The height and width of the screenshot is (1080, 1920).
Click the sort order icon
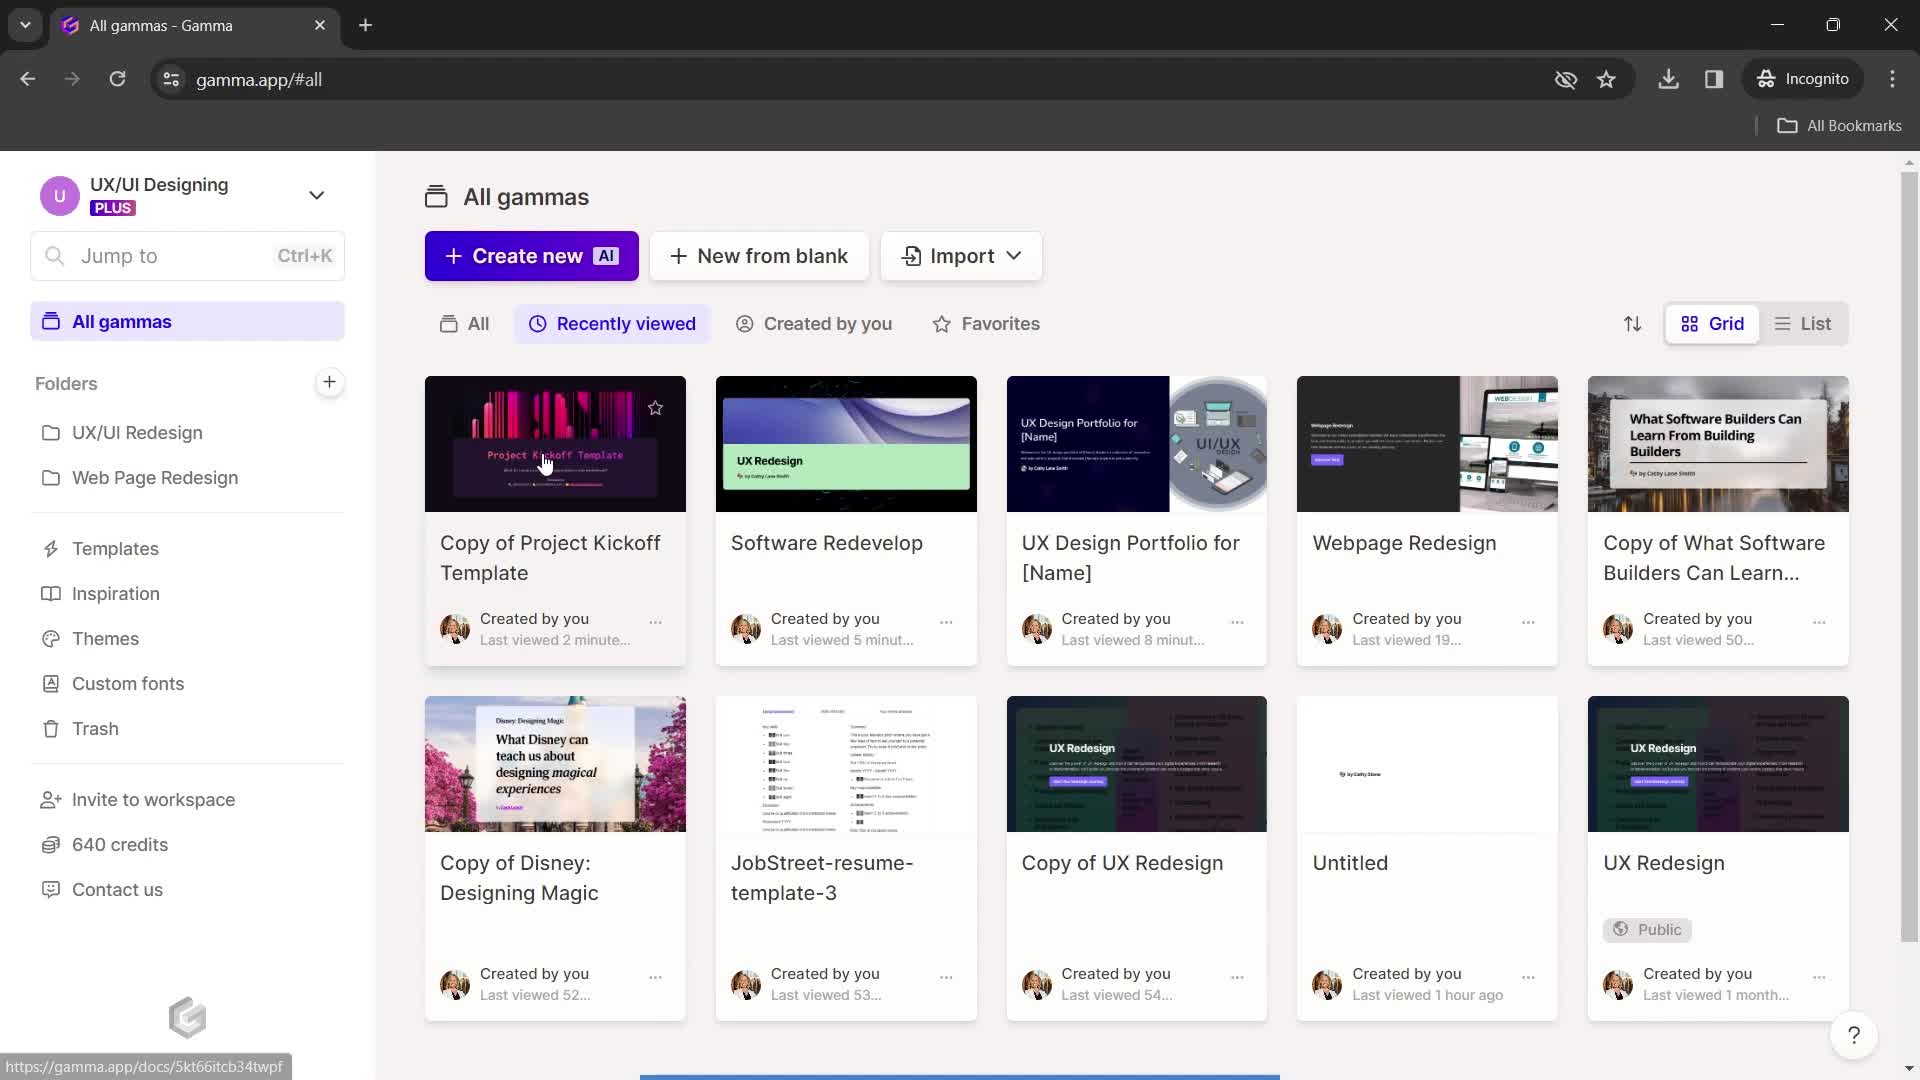tap(1633, 323)
